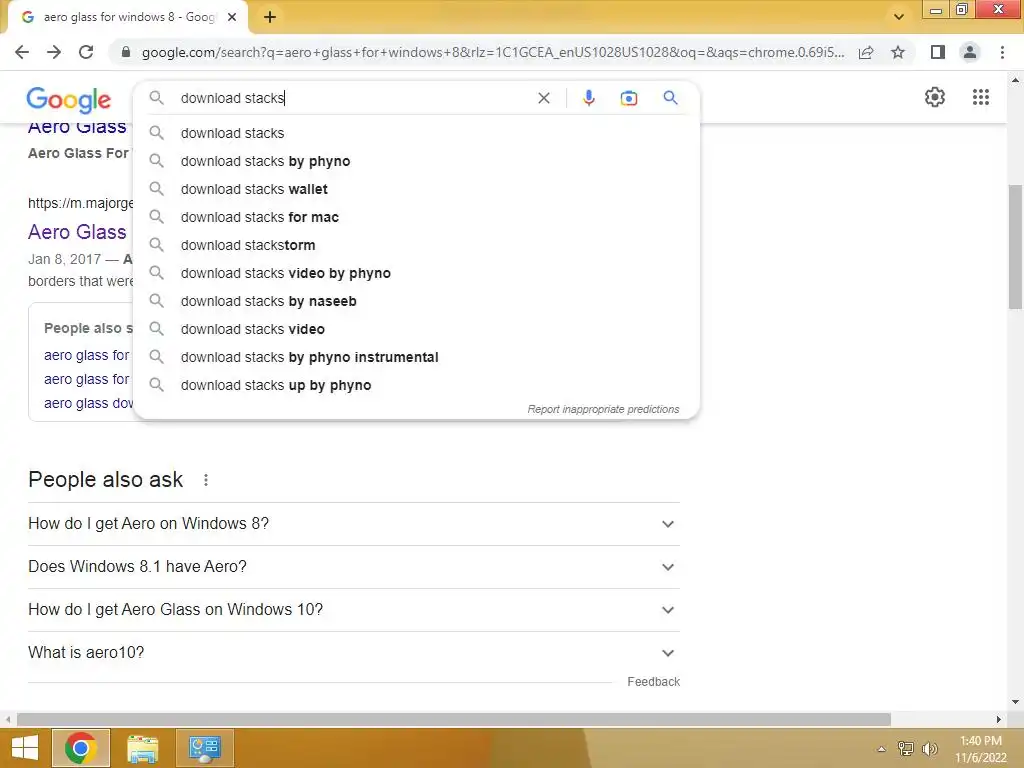The height and width of the screenshot is (768, 1024).
Task: Bookmark this page with the star icon
Action: 898,52
